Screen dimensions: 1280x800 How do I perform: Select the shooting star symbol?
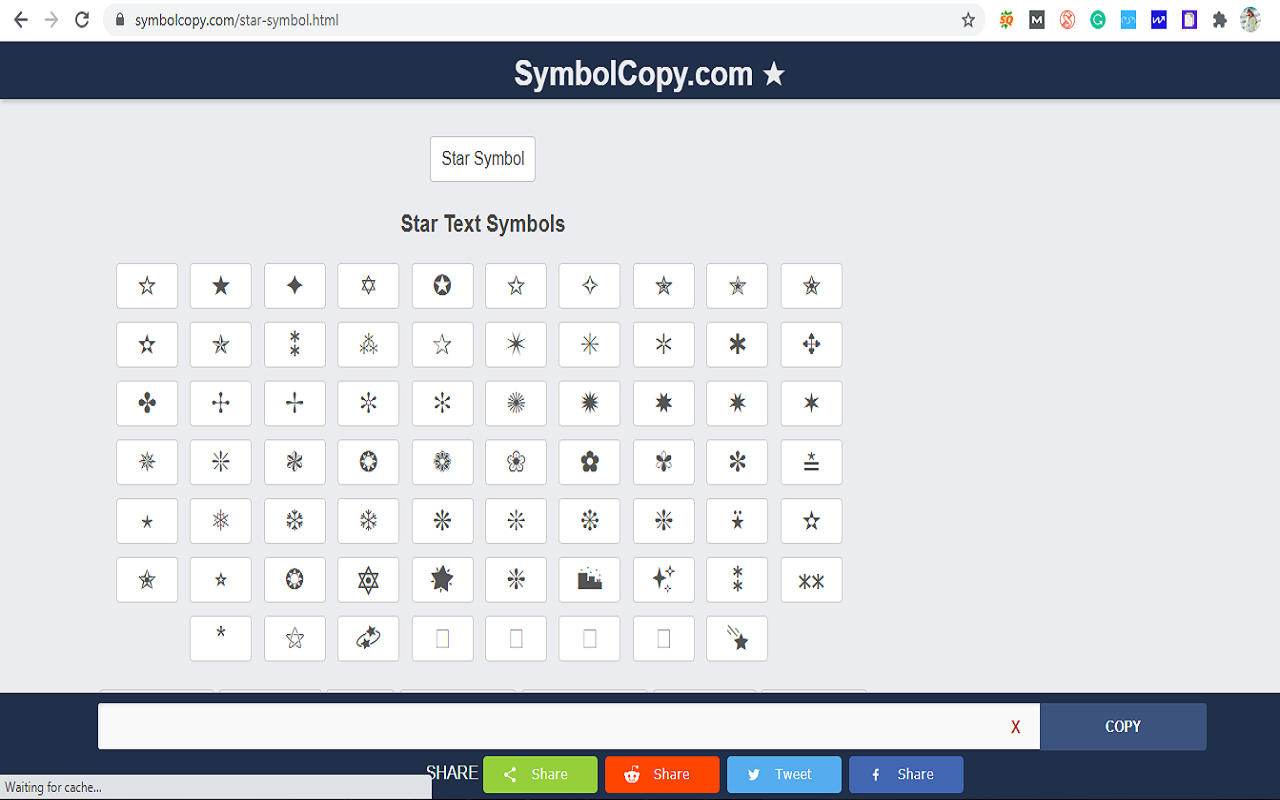737,638
